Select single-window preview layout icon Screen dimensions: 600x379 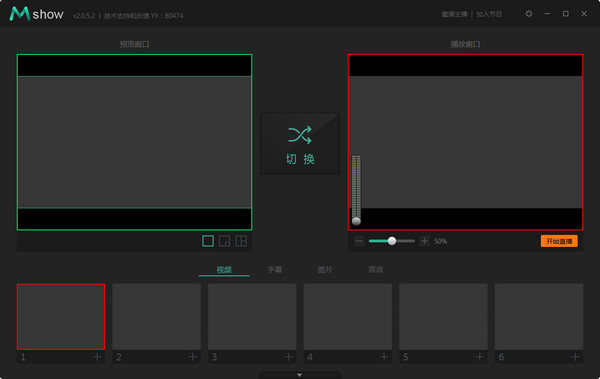tap(208, 241)
